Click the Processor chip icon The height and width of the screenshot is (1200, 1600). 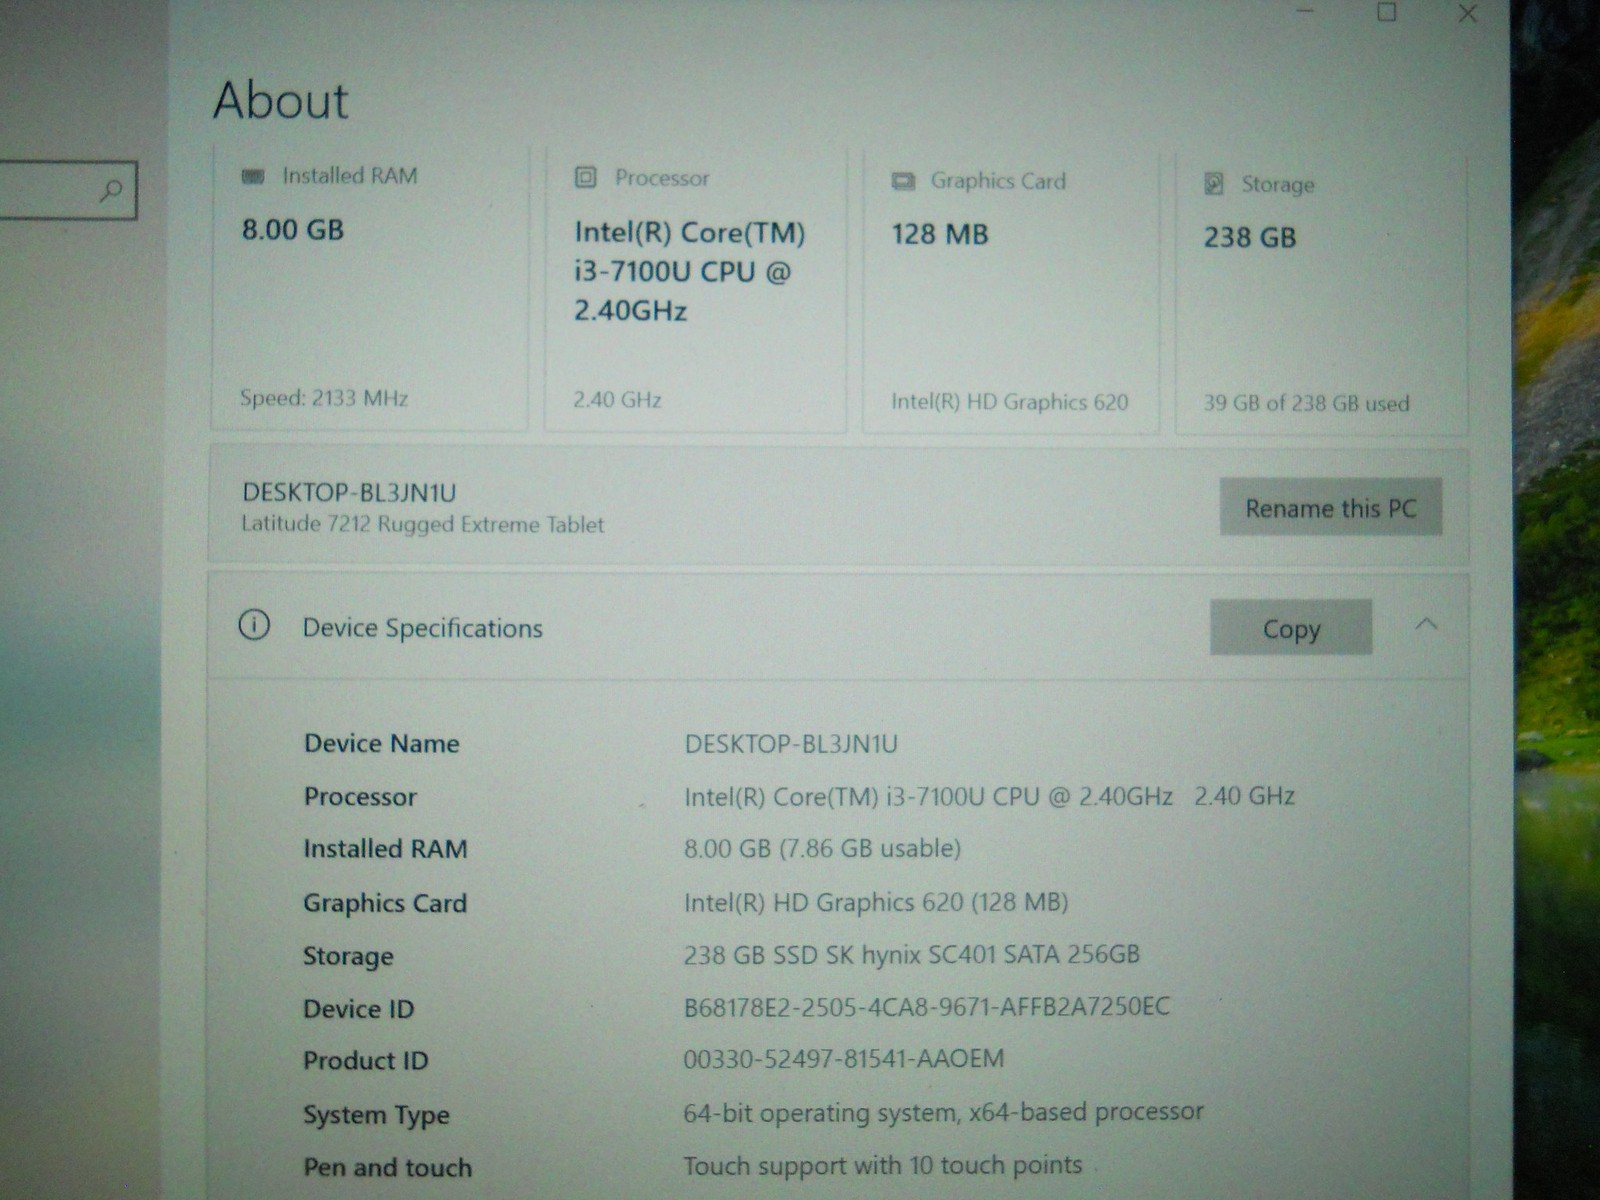(586, 178)
